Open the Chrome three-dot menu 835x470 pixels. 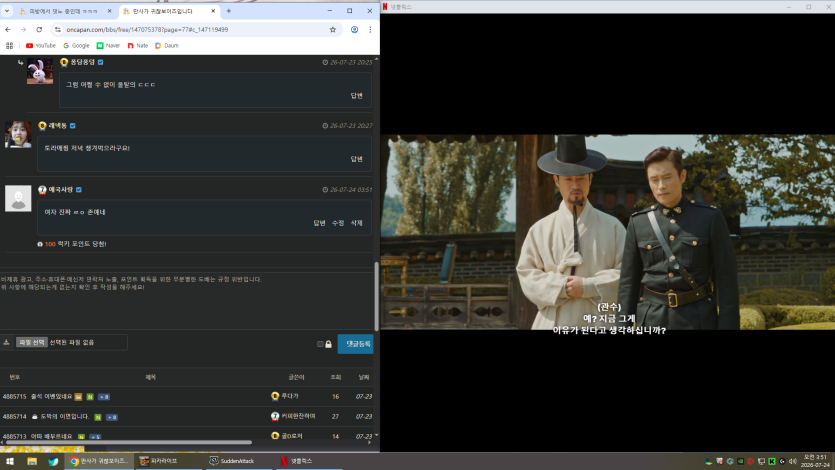coord(370,30)
